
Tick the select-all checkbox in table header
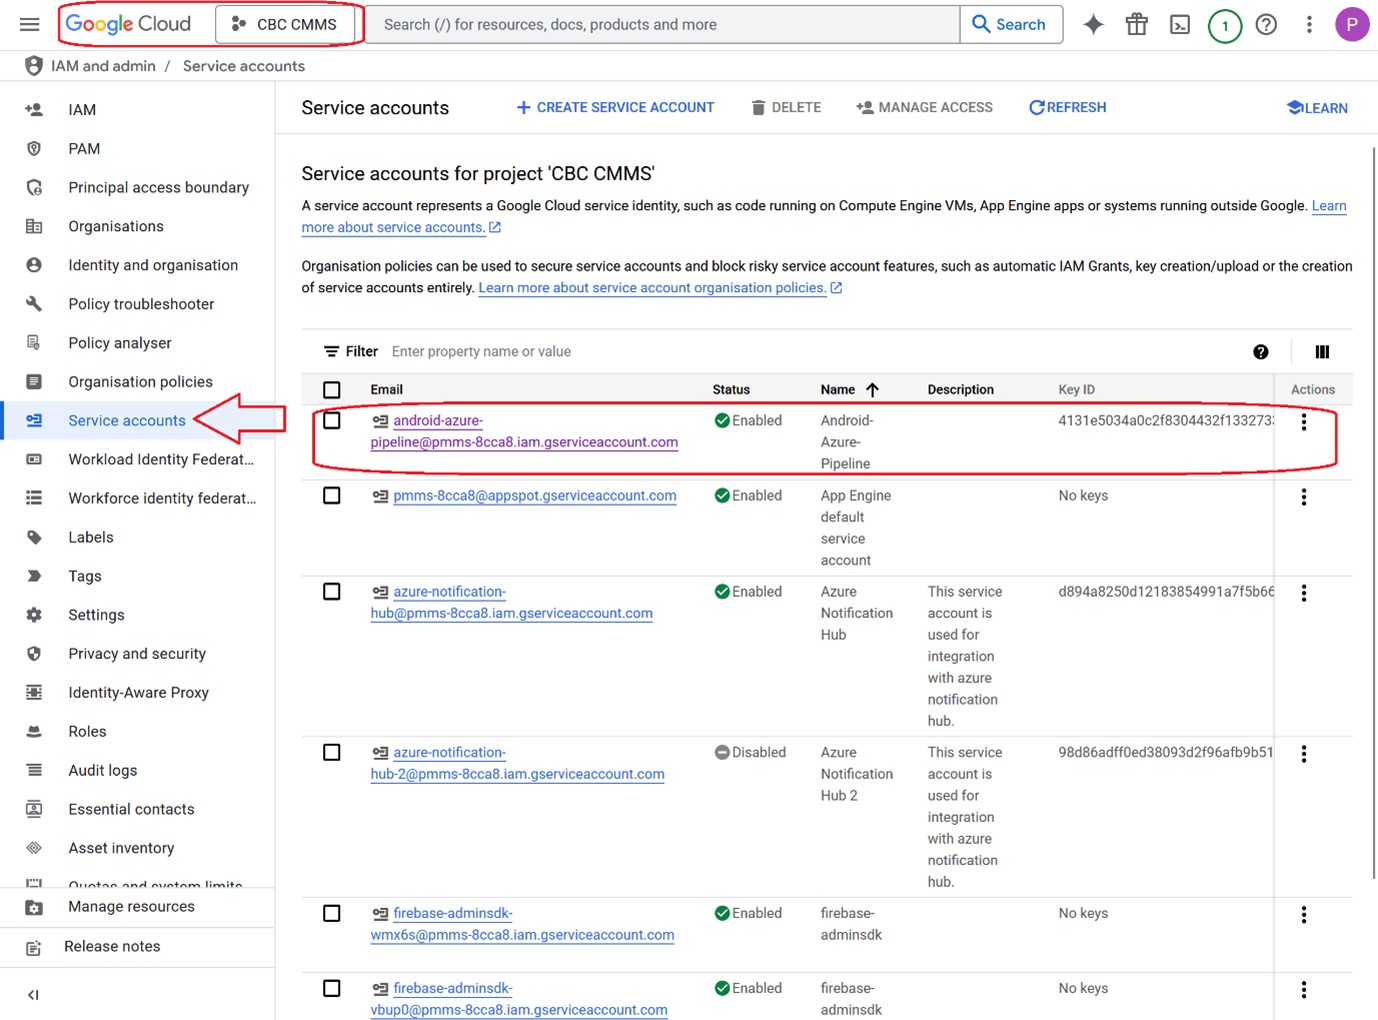pos(332,390)
